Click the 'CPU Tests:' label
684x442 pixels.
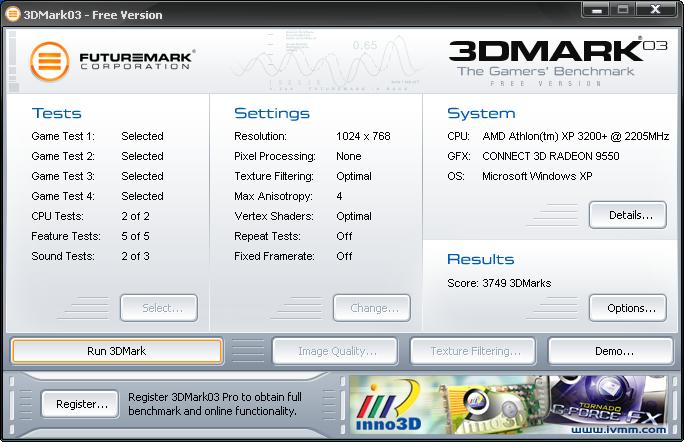point(57,216)
